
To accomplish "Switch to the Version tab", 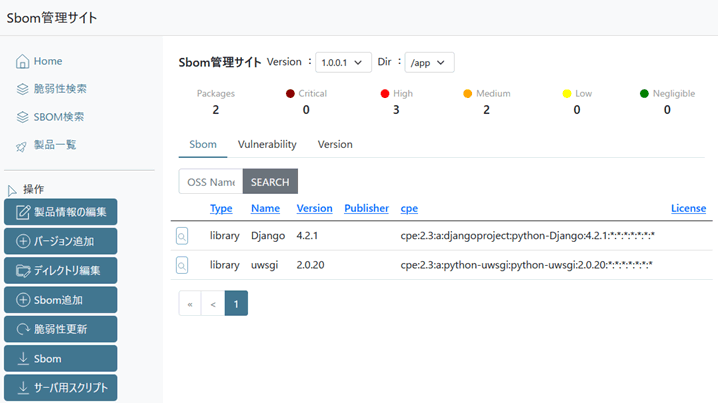I will [x=335, y=145].
